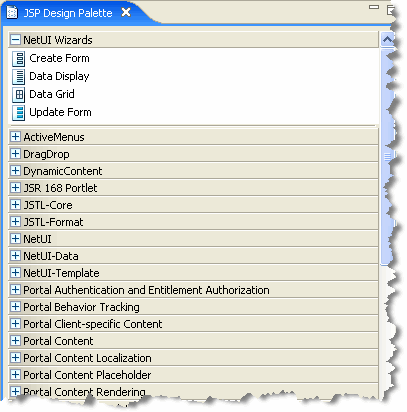The height and width of the screenshot is (412, 407).
Task: Click the NetUI-Template header text
Action: coord(61,273)
